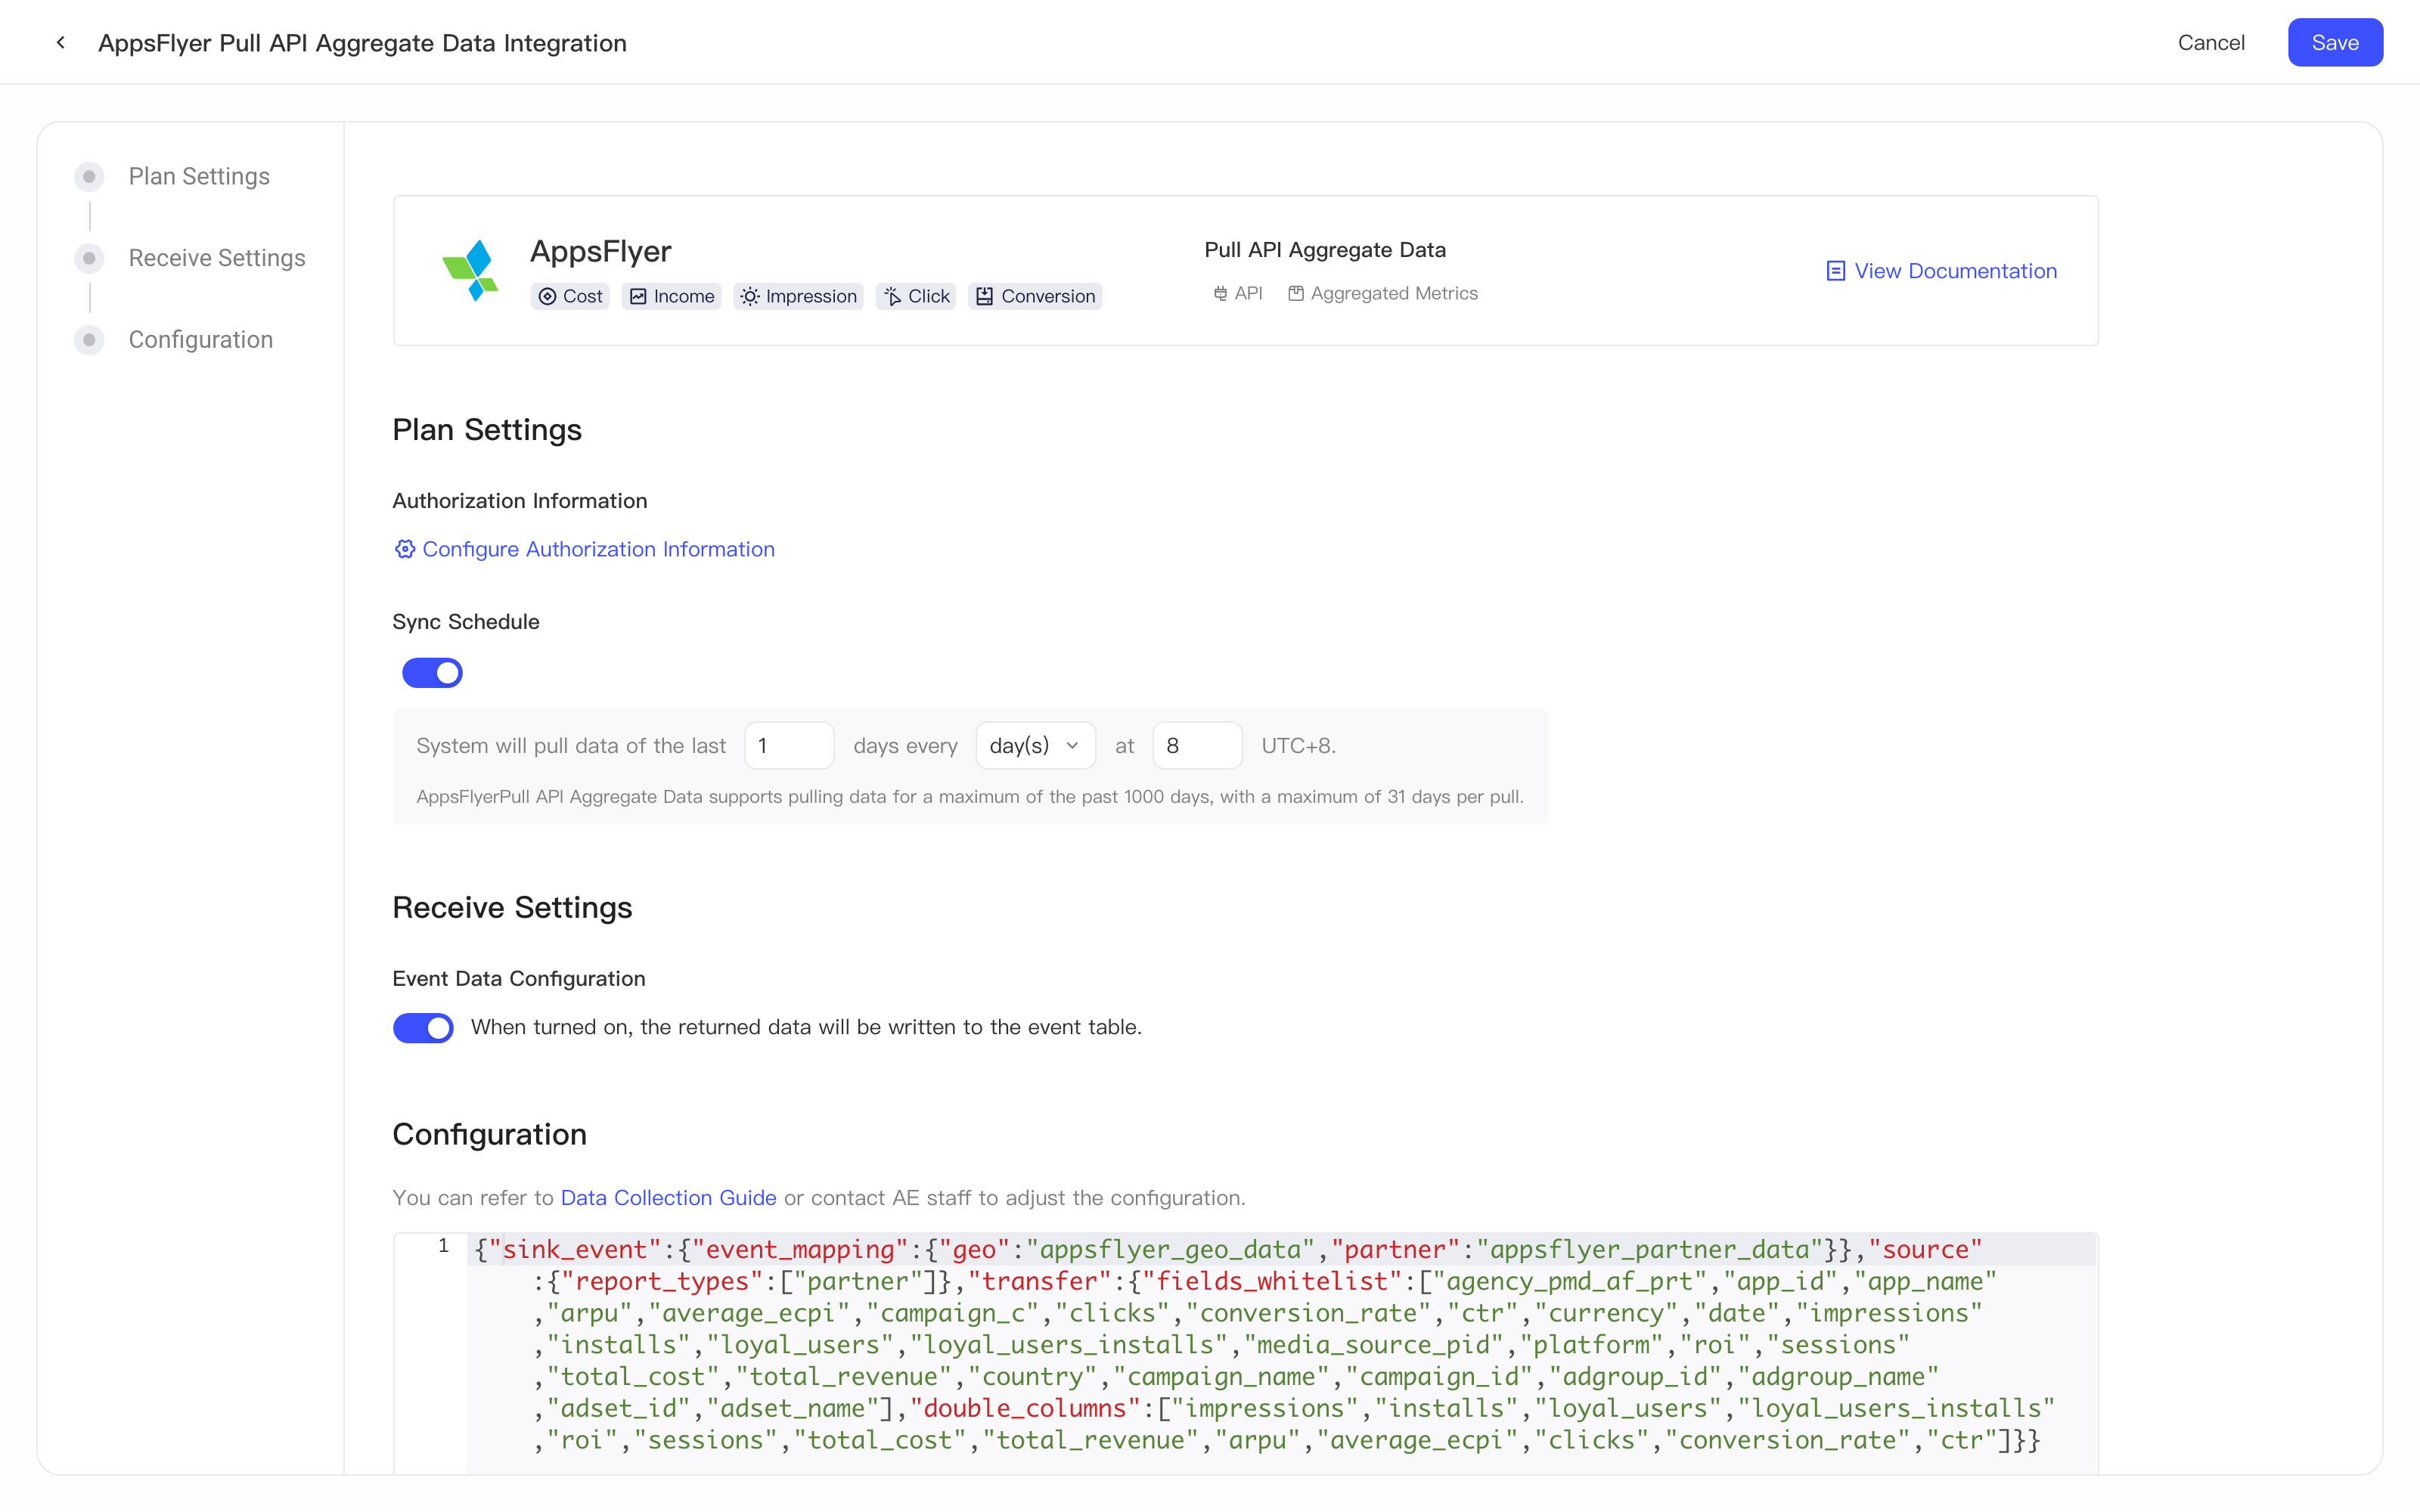Click the Configuration step dot
2420x1512 pixels.
89,340
